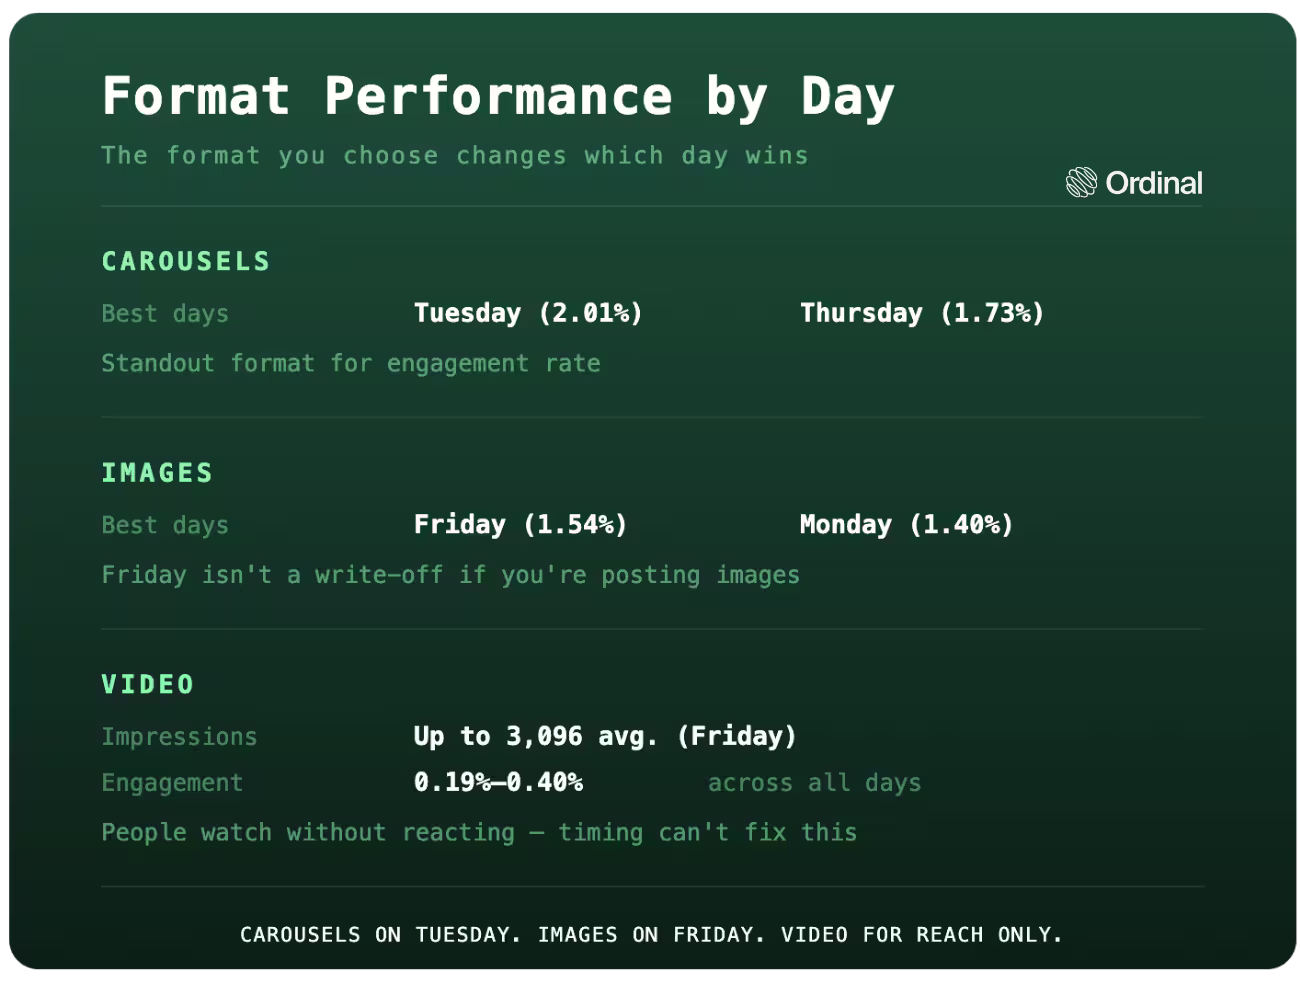Image resolution: width=1300 pixels, height=1000 pixels.
Task: Click the Ordinal logo icon
Action: point(1081,182)
